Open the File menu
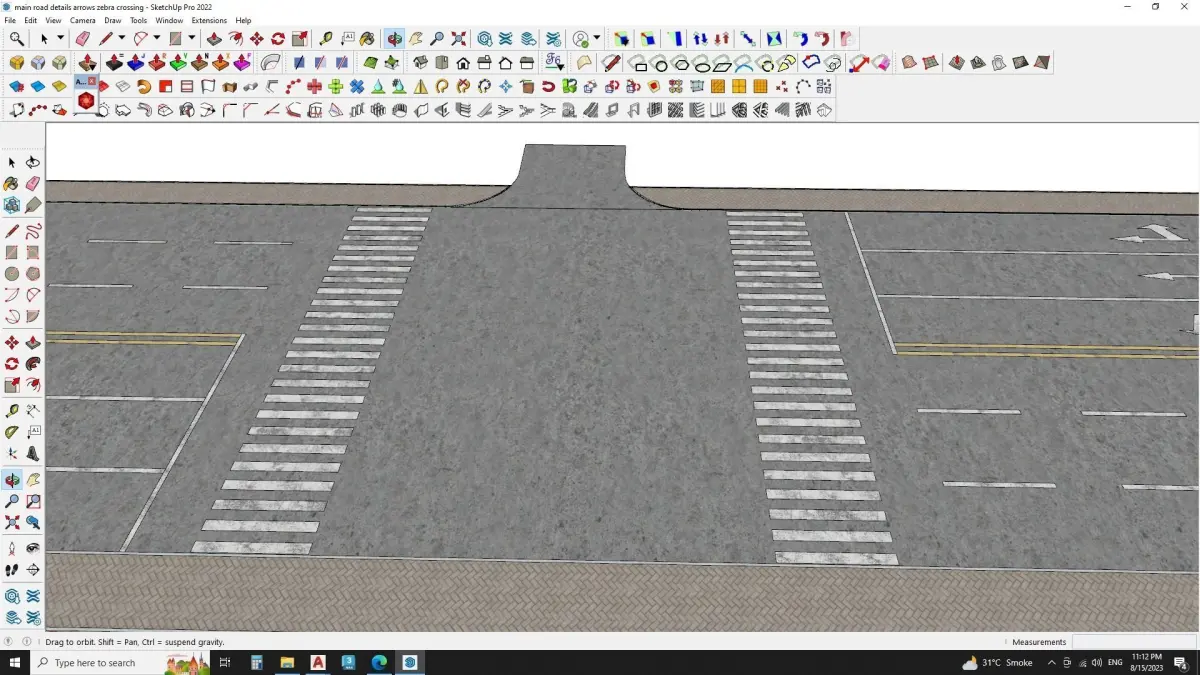This screenshot has width=1200, height=675. click(10, 20)
